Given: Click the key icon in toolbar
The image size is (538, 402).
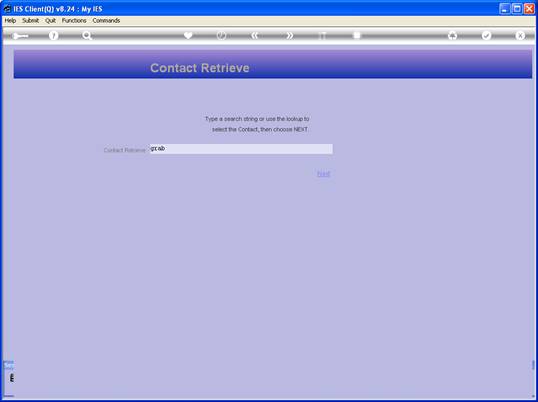Looking at the screenshot, I should [x=20, y=36].
